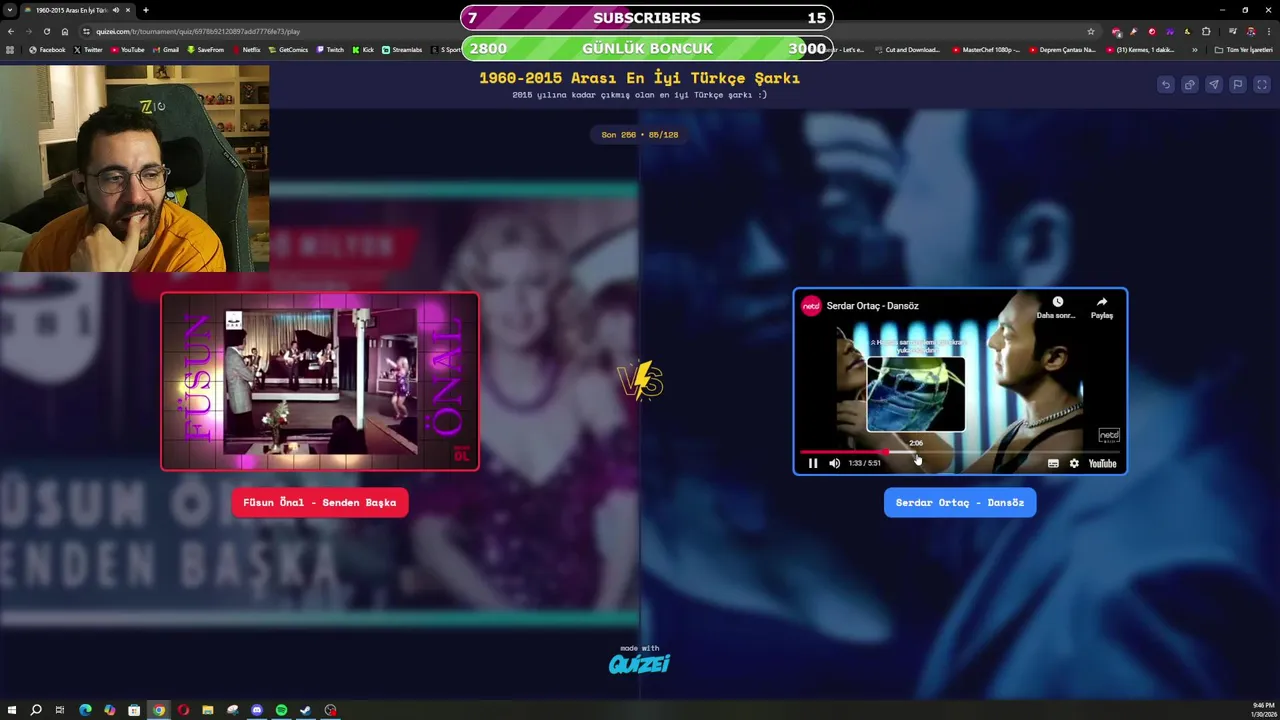
Task: Open the MasterChef 1080p bookmark
Action: 986,49
